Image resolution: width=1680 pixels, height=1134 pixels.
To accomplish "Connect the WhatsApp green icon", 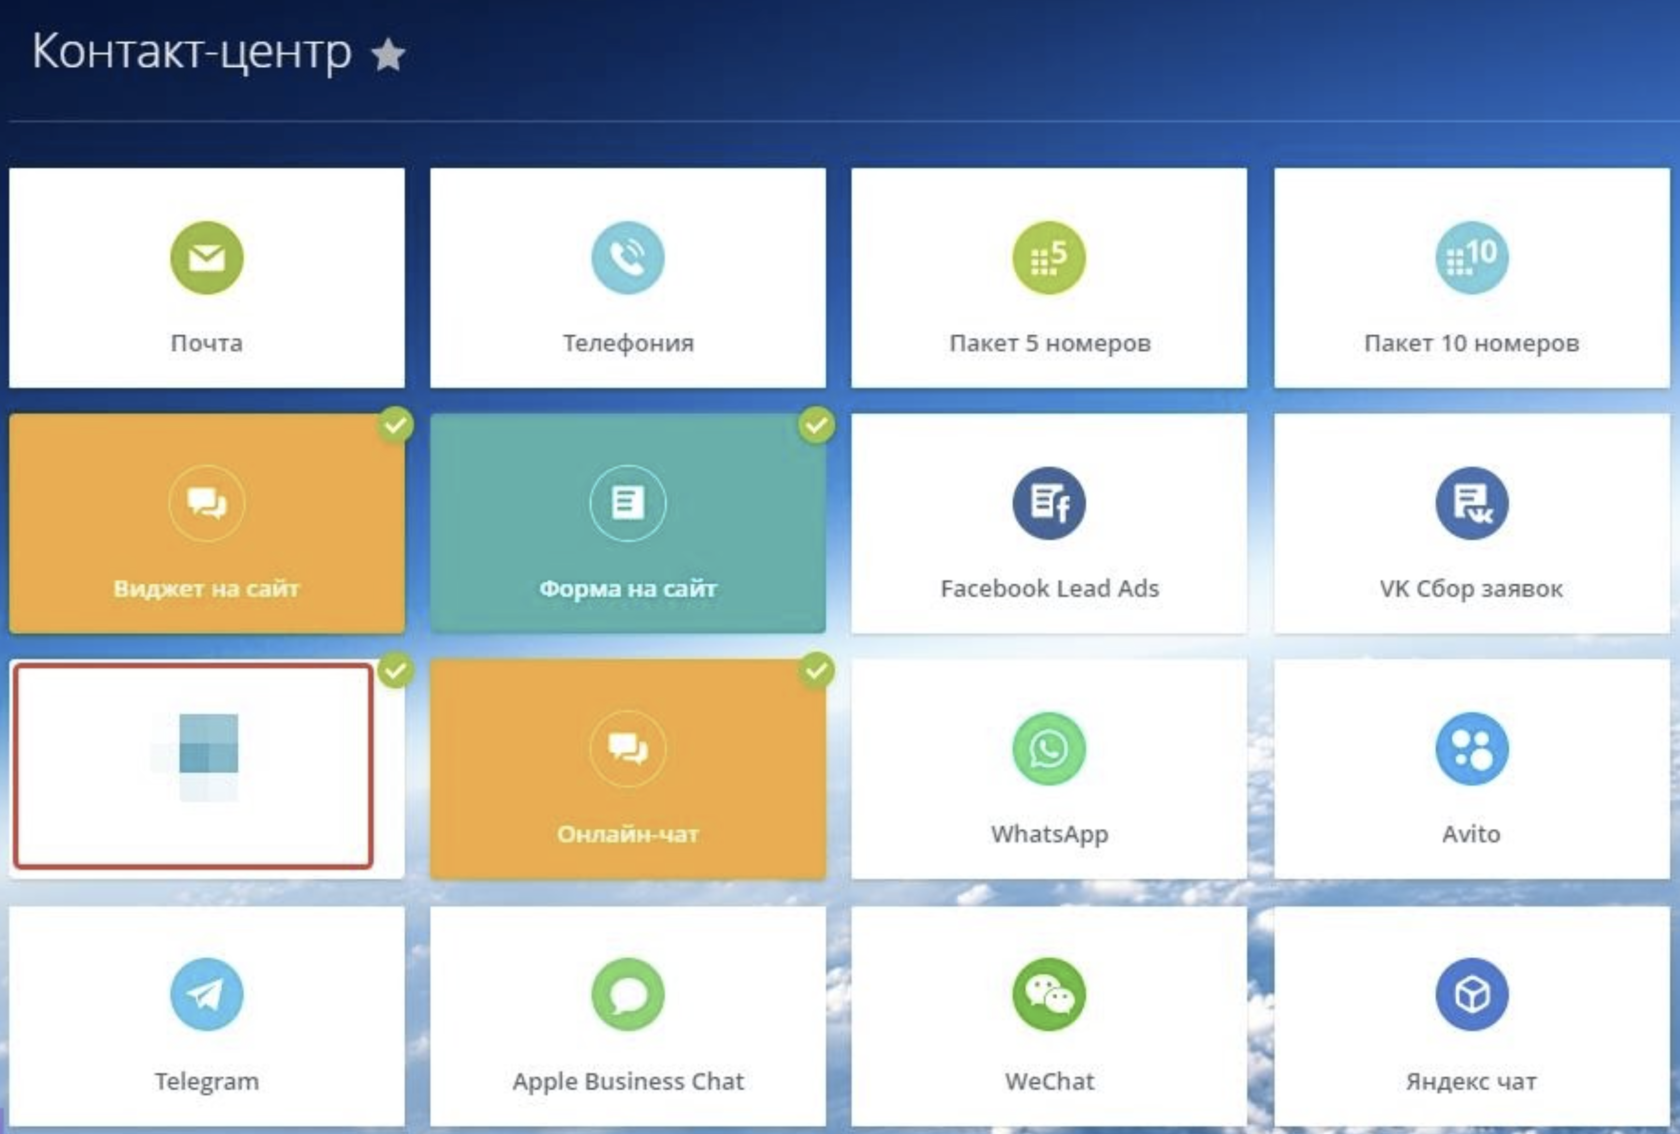I will pos(1049,748).
